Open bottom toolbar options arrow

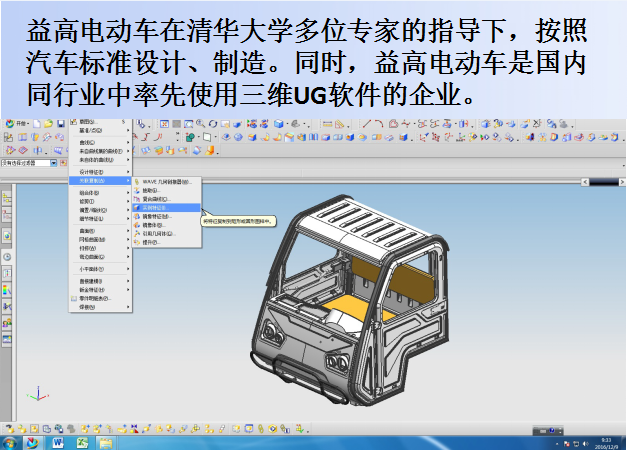pyautogui.click(x=308, y=431)
